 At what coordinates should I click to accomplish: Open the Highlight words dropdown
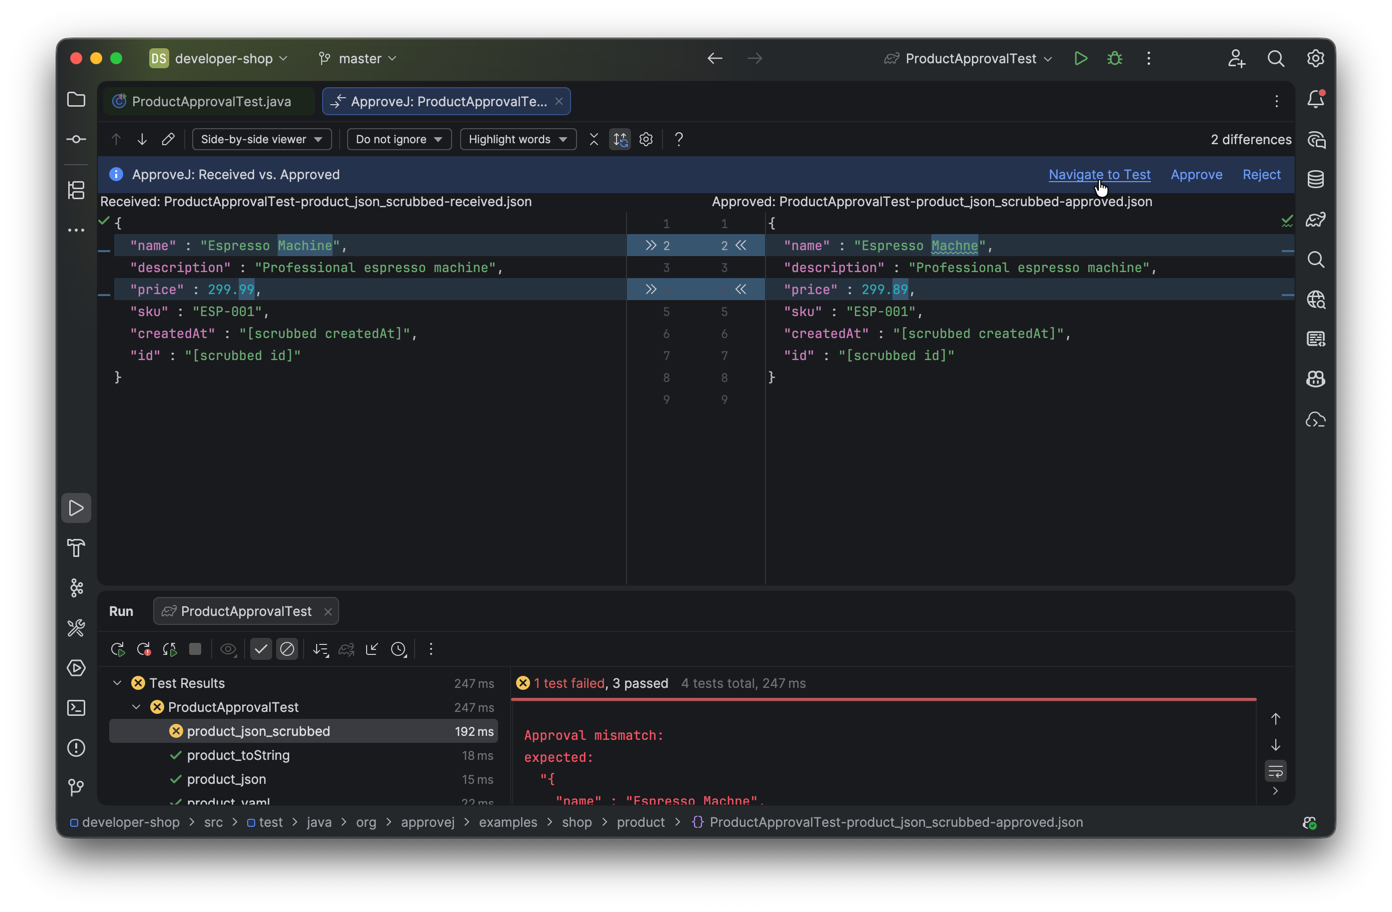517,140
